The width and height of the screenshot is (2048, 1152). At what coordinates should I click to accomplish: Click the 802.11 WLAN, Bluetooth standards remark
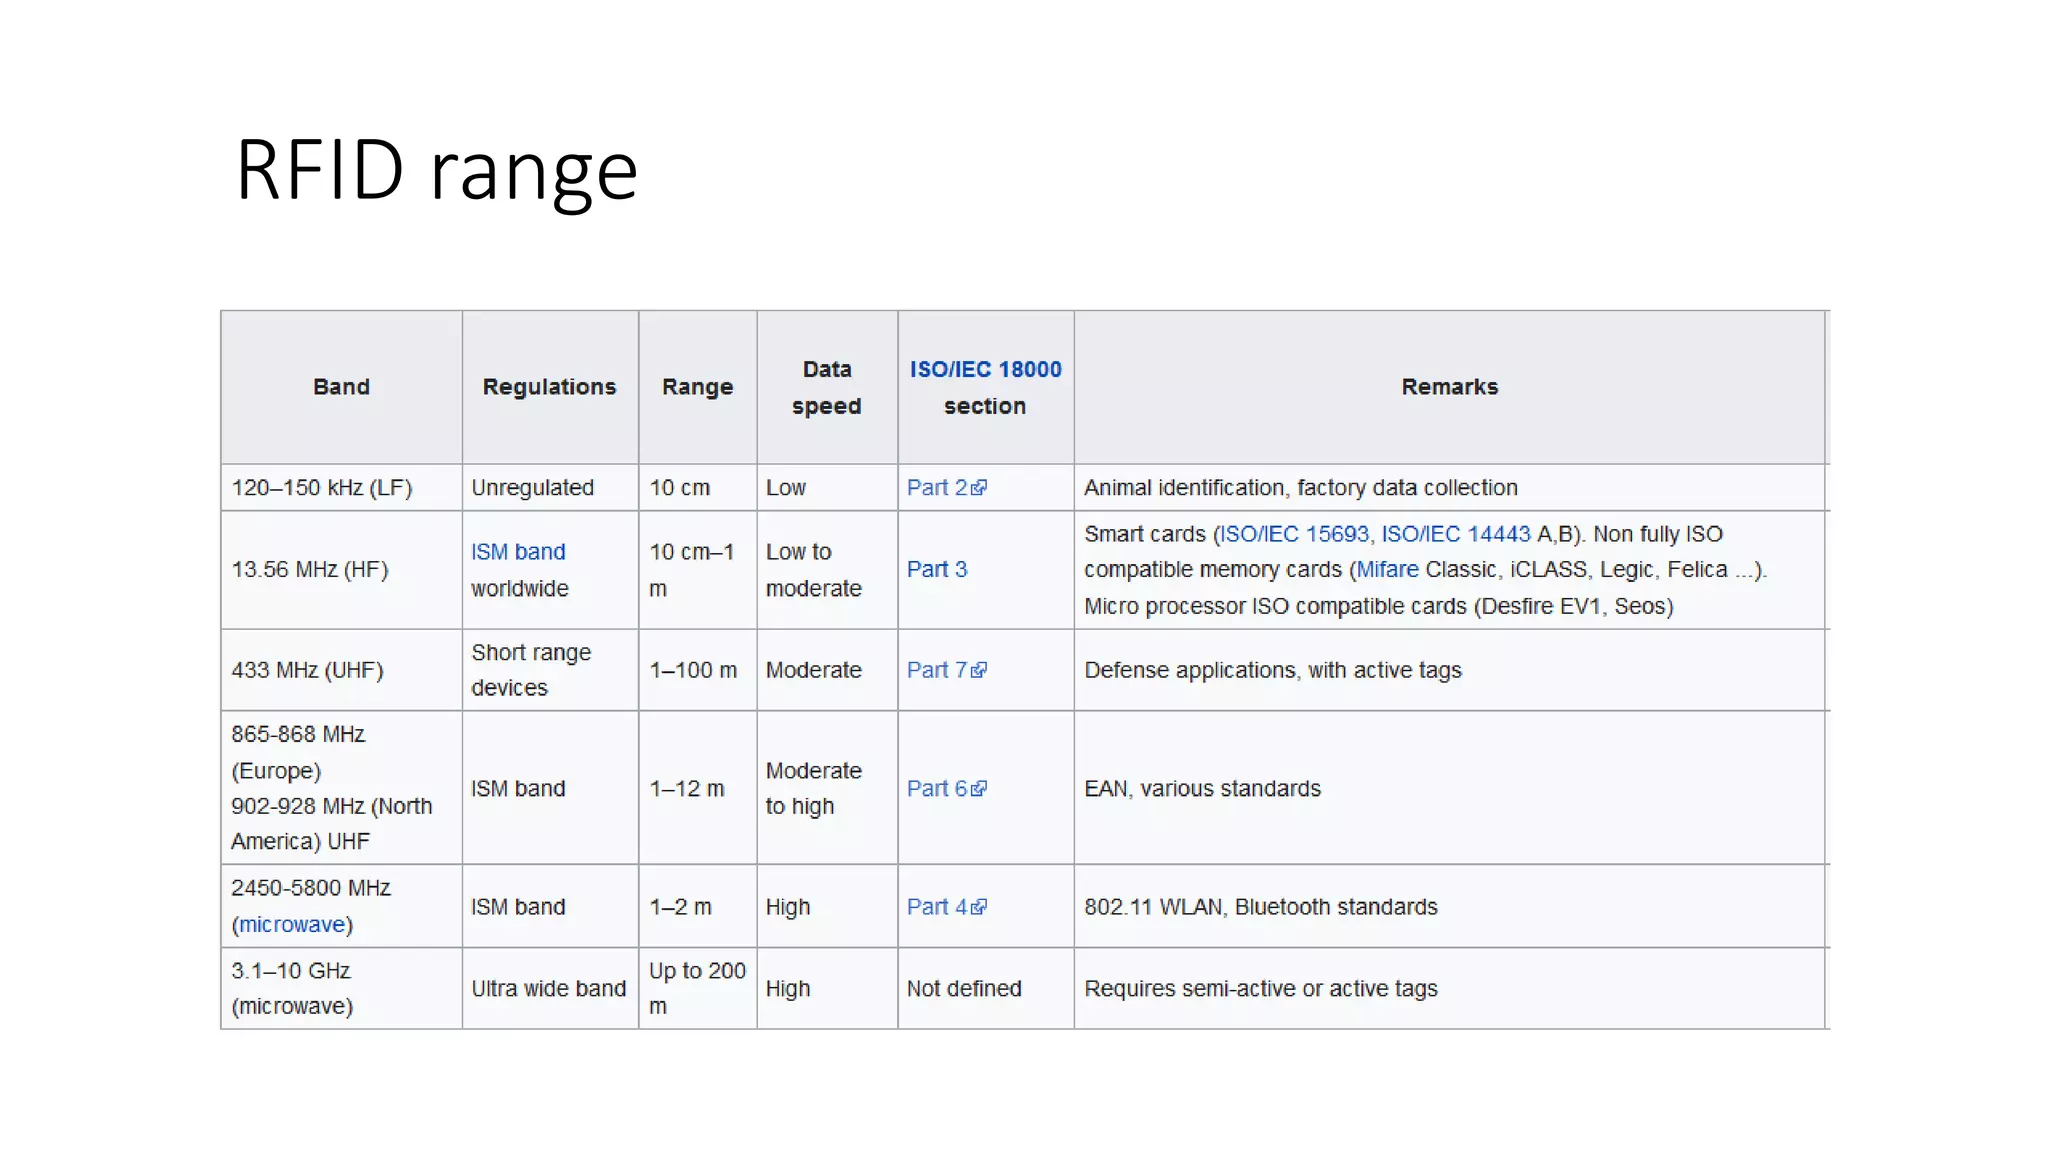(x=1261, y=907)
